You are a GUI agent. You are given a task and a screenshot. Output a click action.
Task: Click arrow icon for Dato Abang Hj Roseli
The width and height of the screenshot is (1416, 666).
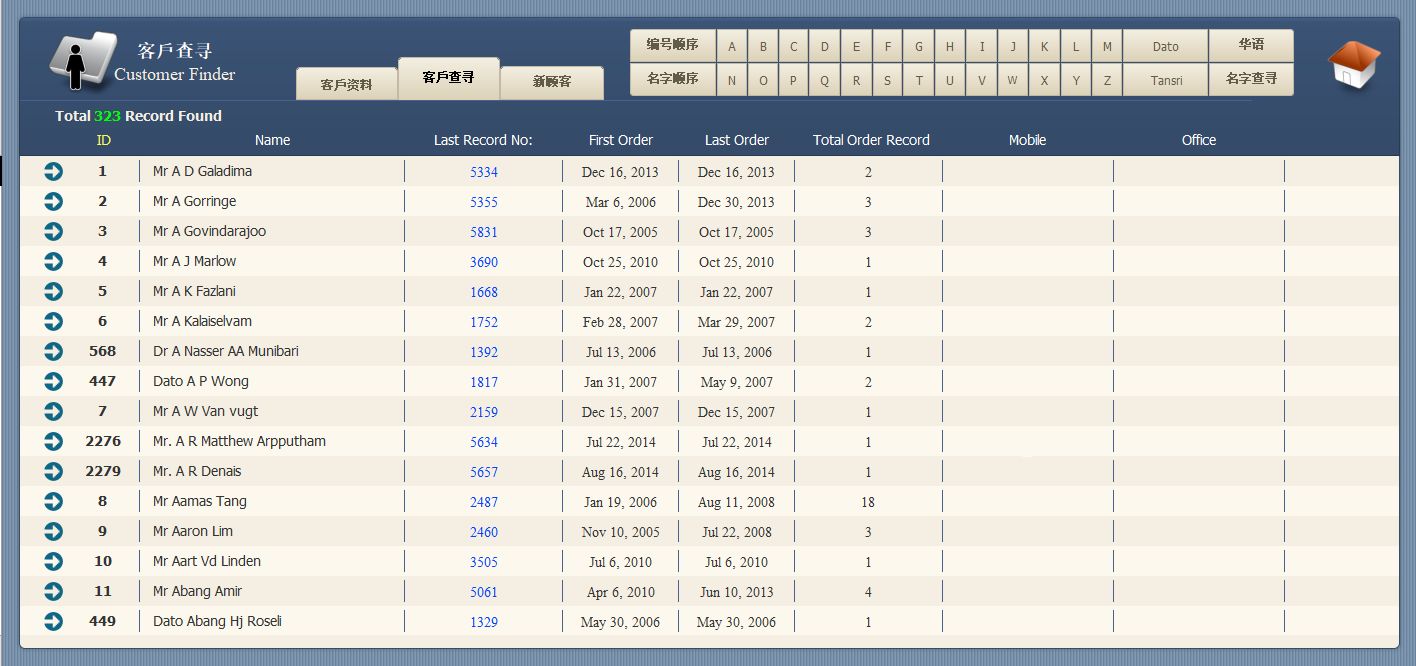[x=53, y=622]
